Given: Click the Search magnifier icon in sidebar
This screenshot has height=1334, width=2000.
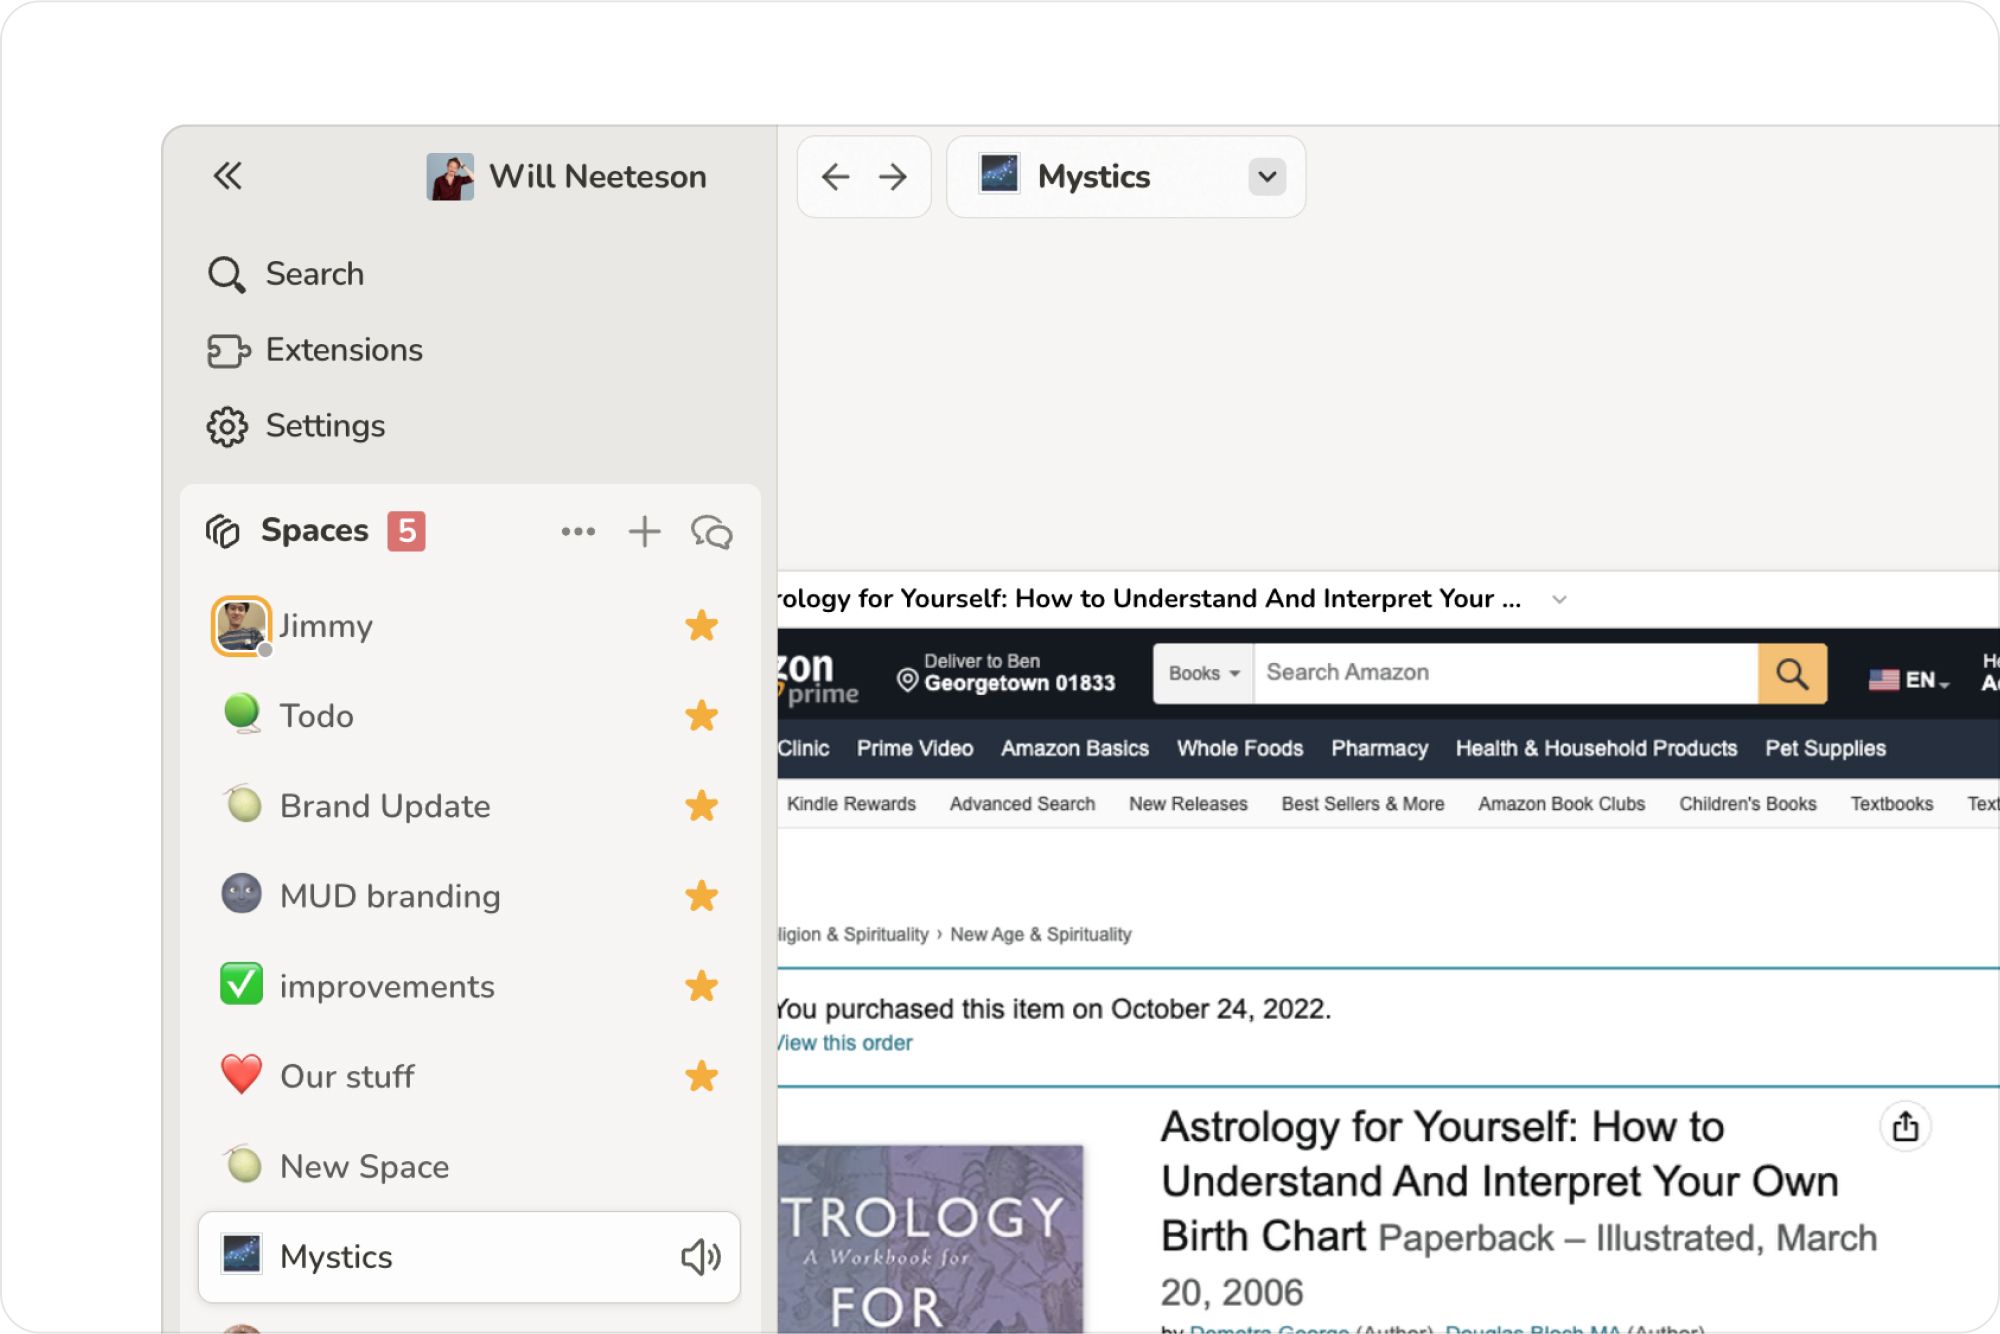Looking at the screenshot, I should 226,274.
